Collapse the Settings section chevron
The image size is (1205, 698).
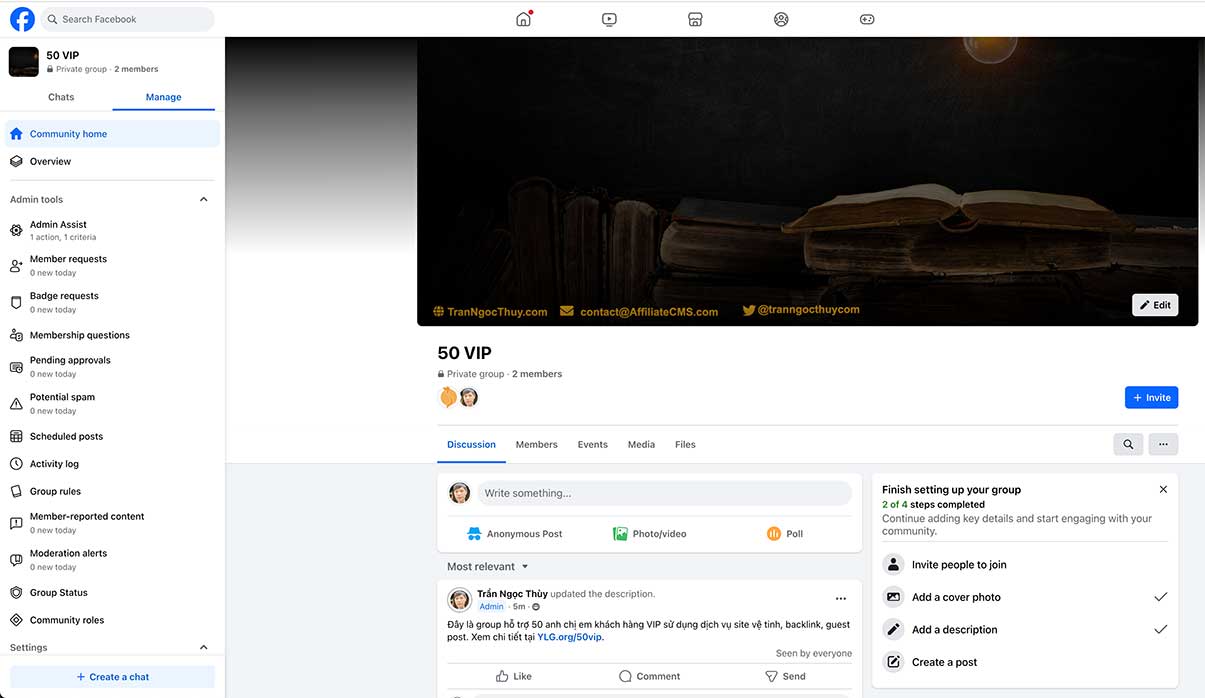(x=204, y=647)
